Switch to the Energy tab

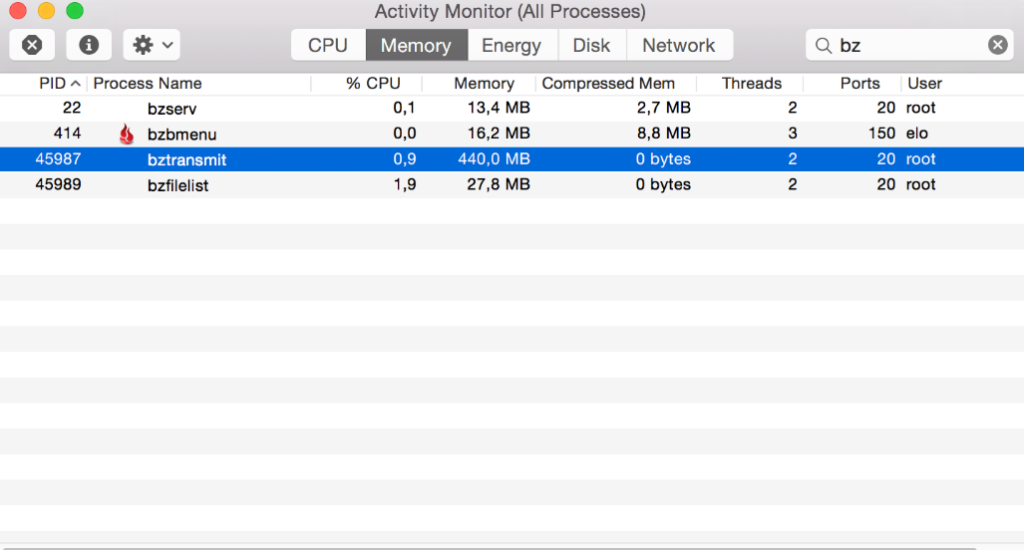point(511,45)
